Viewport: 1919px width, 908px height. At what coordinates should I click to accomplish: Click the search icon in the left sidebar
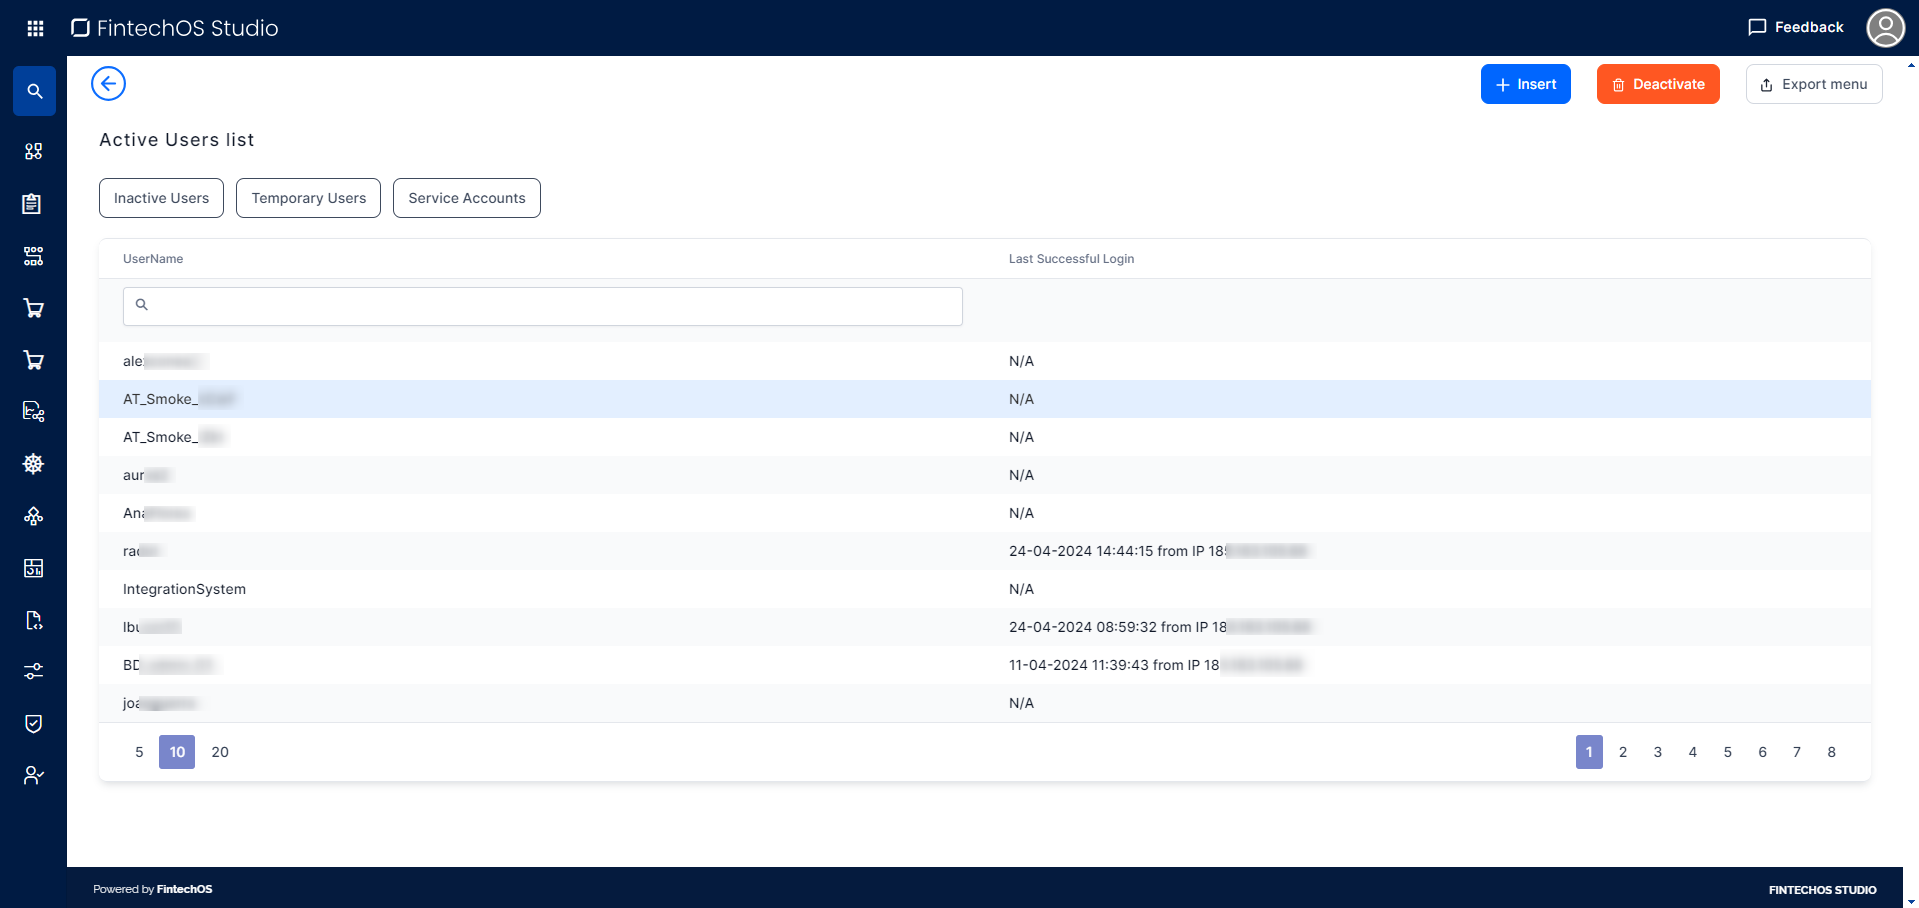34,91
